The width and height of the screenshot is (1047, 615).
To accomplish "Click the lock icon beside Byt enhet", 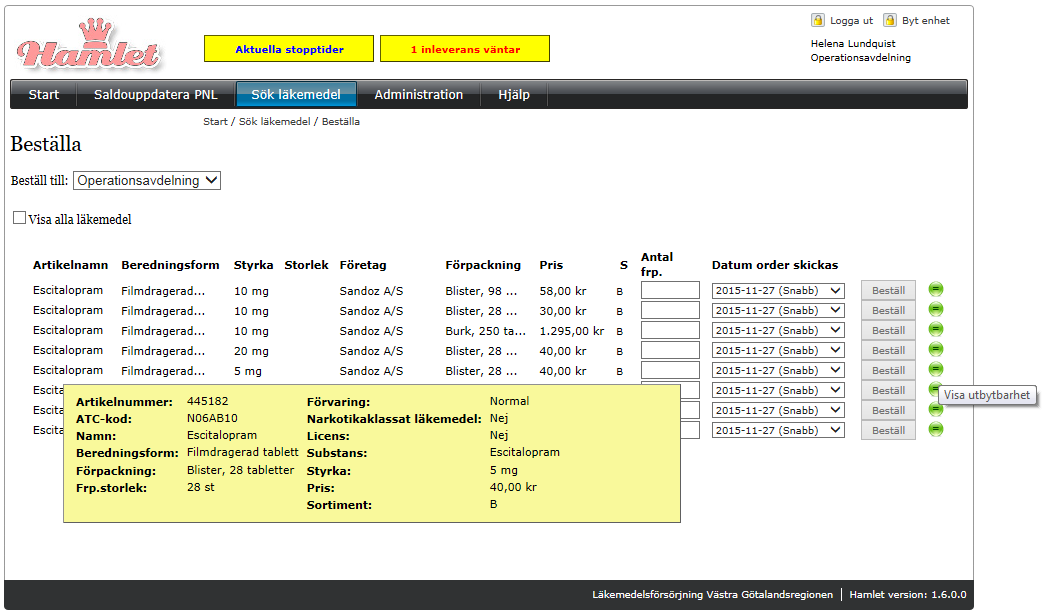I will [889, 20].
